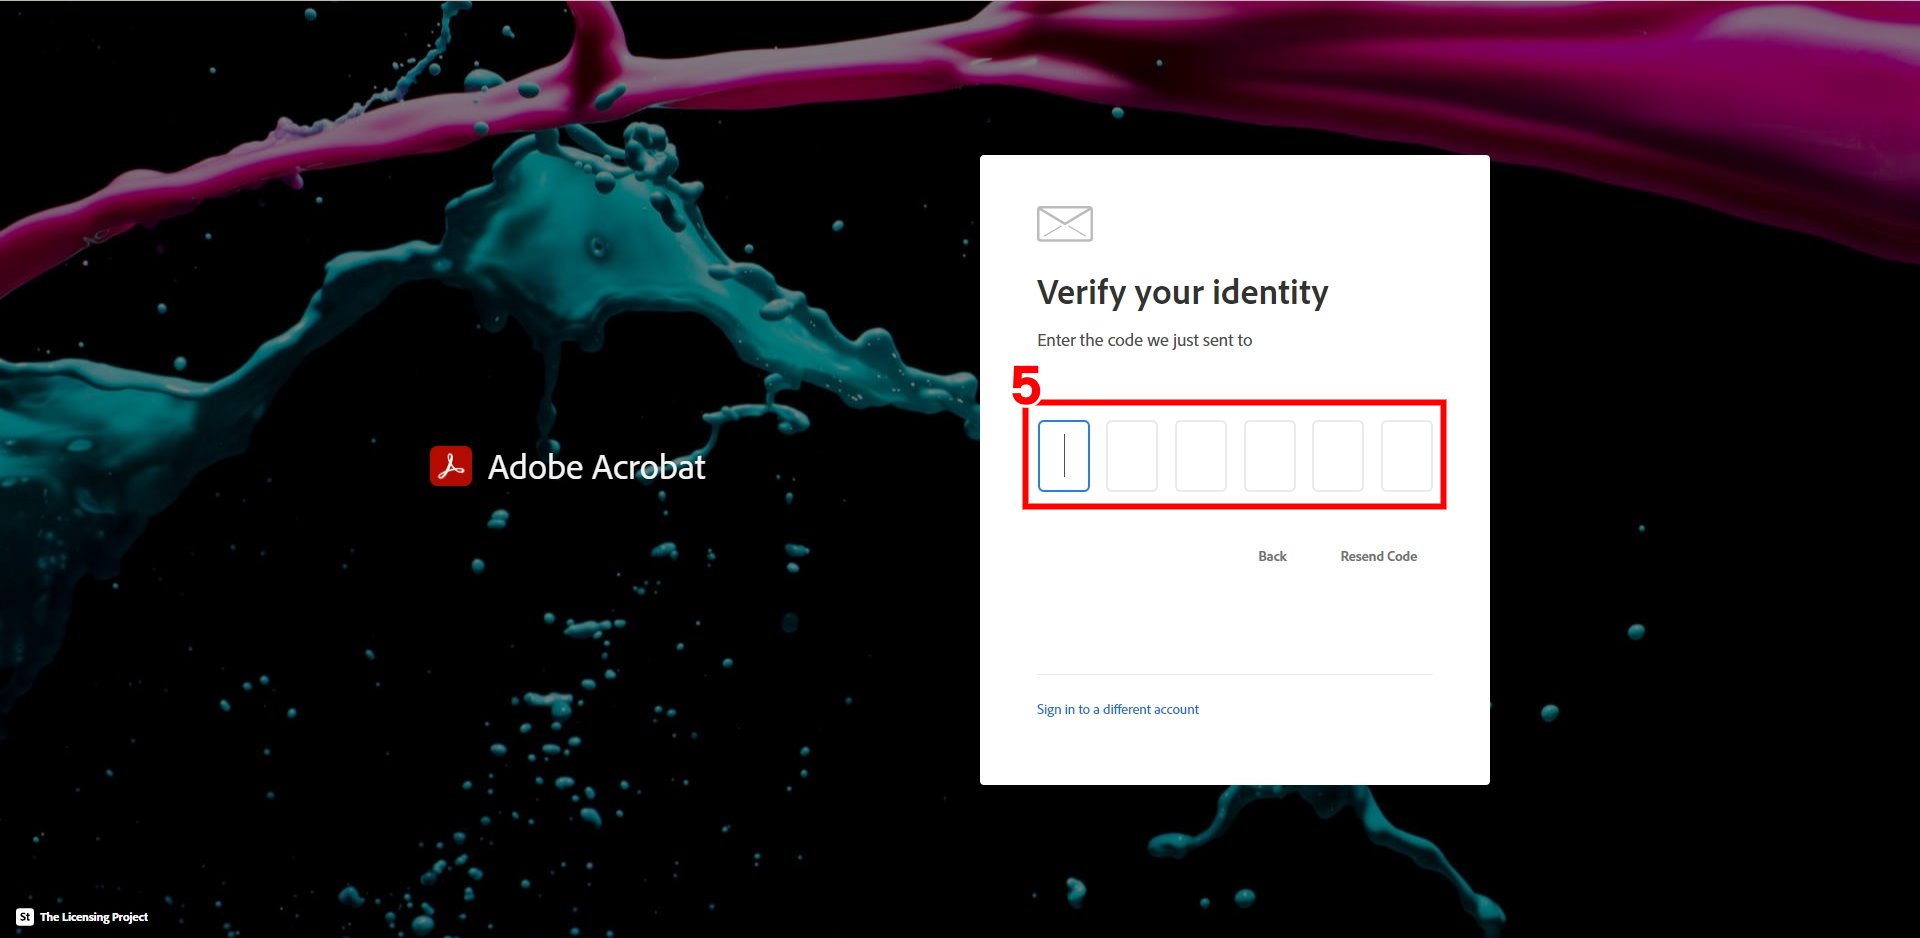
Task: Request a new code with Resend Code
Action: point(1378,556)
